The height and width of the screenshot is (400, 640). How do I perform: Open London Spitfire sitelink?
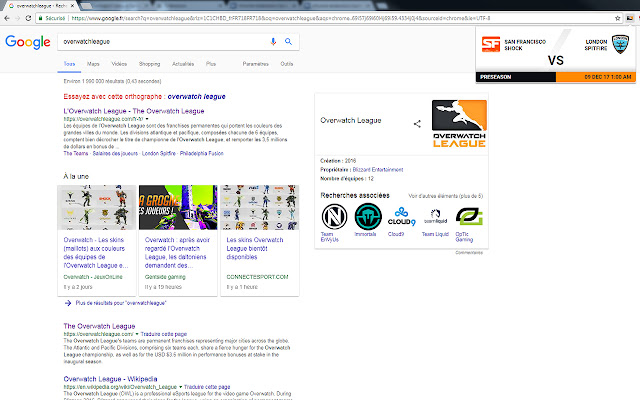[x=159, y=153]
